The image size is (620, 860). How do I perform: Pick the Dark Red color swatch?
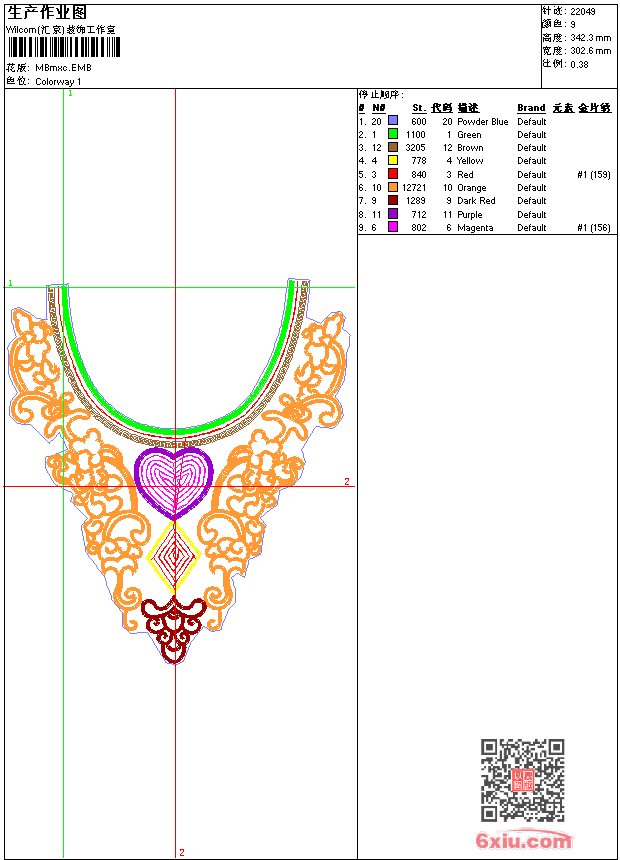pos(393,200)
